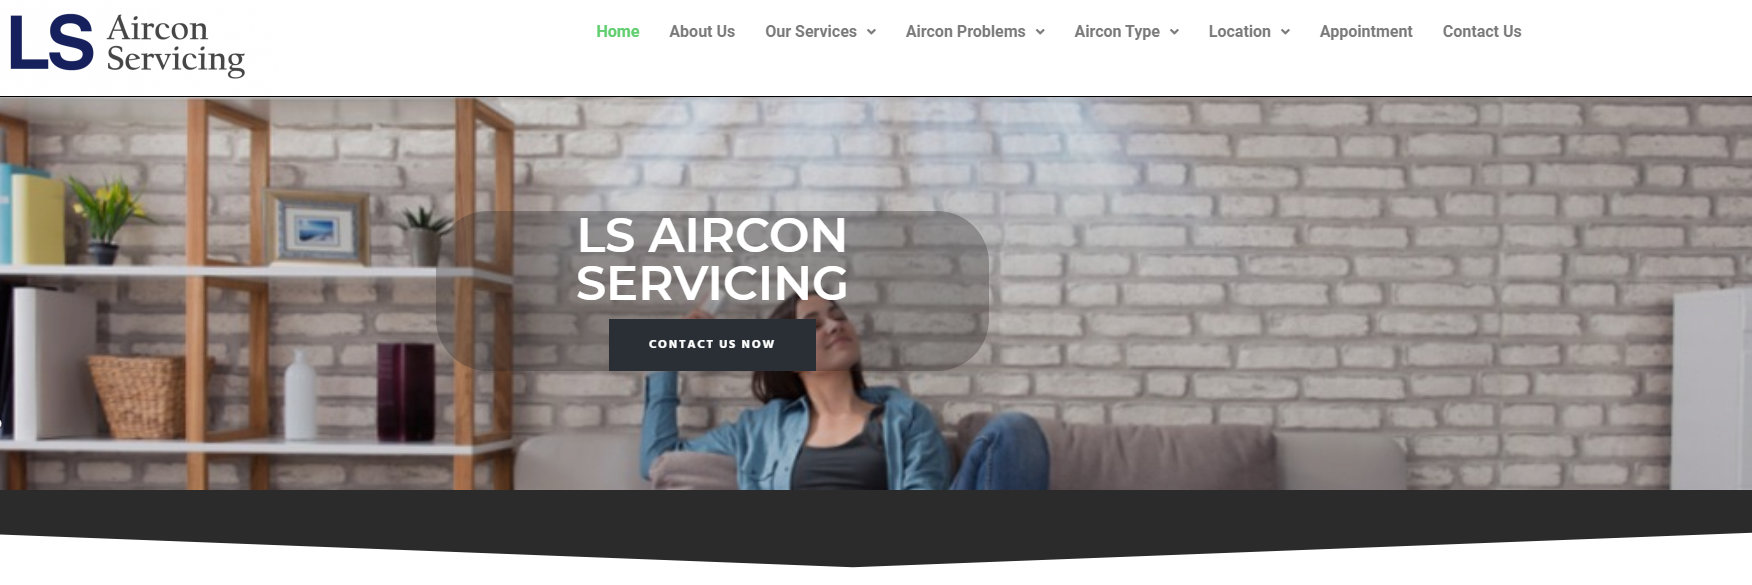Open the Contact Us nav link
The height and width of the screenshot is (585, 1752).
pyautogui.click(x=1482, y=32)
